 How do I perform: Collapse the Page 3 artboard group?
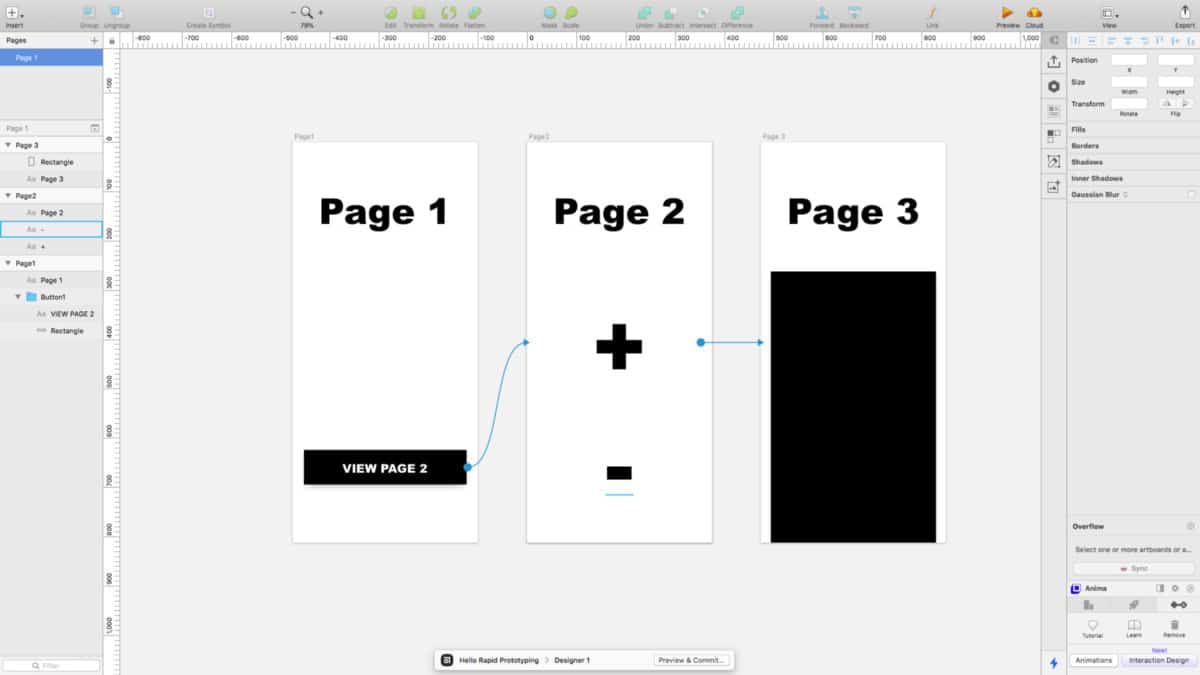(8, 145)
